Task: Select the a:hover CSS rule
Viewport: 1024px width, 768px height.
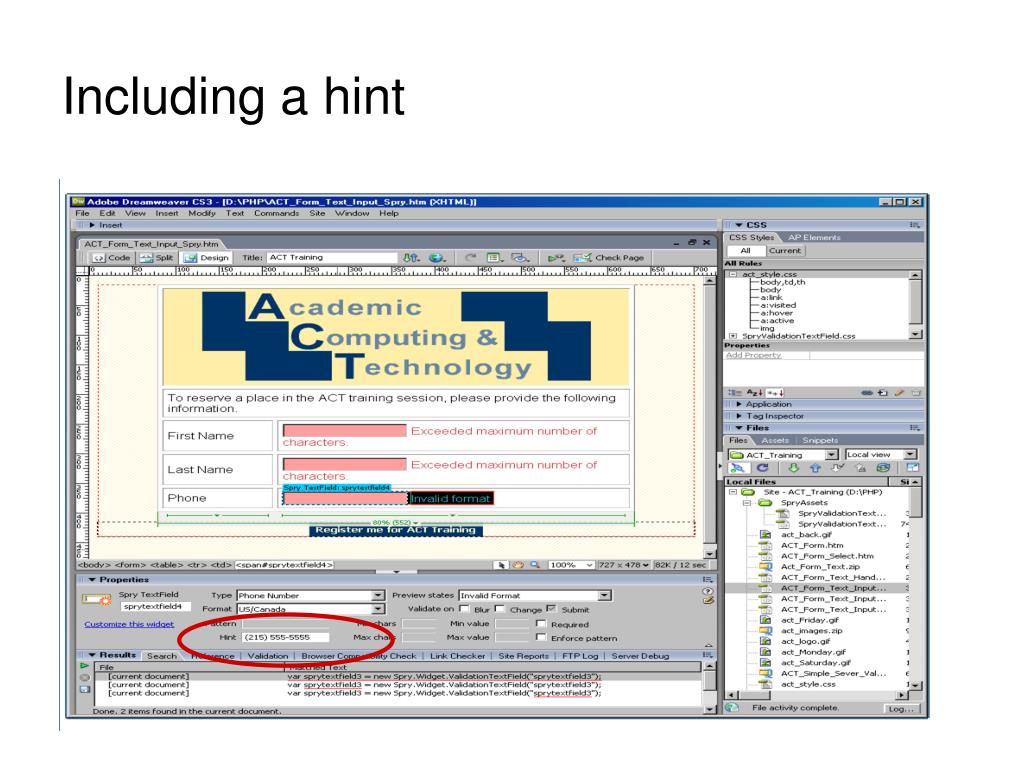Action: point(776,313)
